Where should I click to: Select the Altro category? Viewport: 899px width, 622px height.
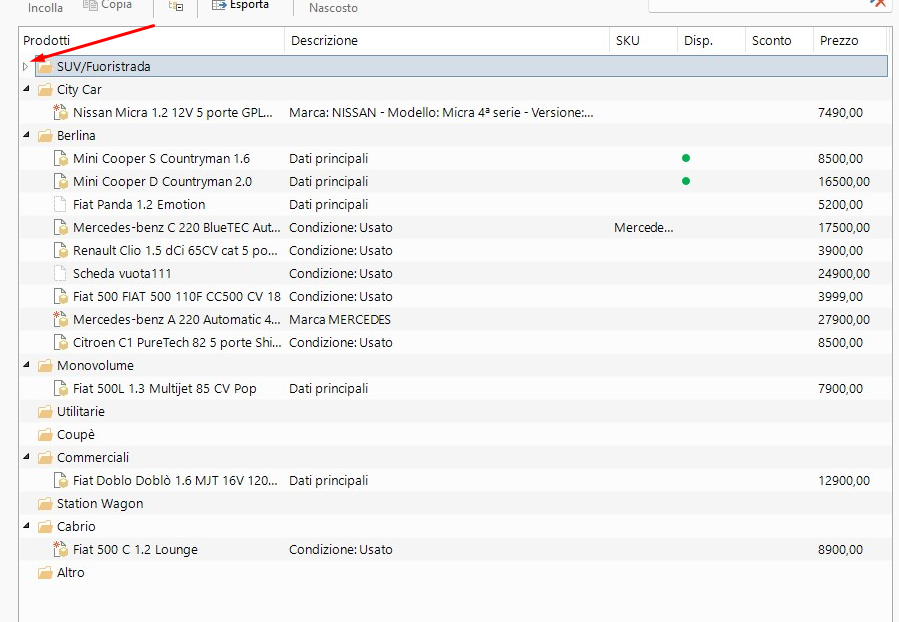tap(70, 573)
